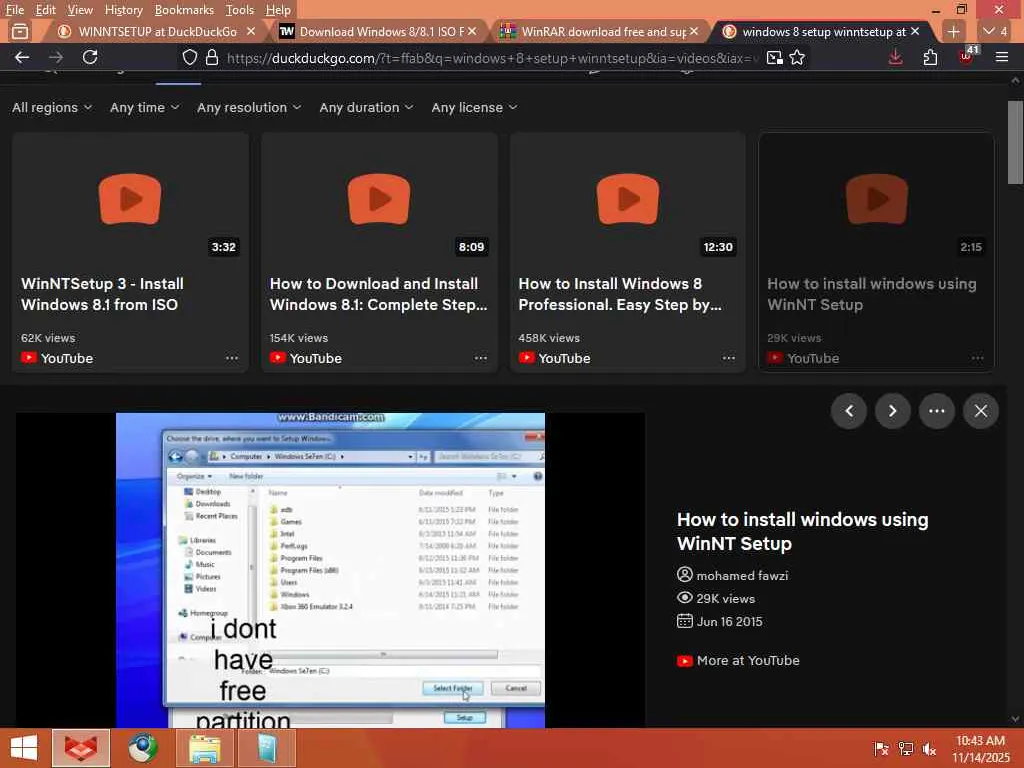This screenshot has width=1024, height=768.
Task: Open more options on the 29K views card
Action: [x=978, y=358]
